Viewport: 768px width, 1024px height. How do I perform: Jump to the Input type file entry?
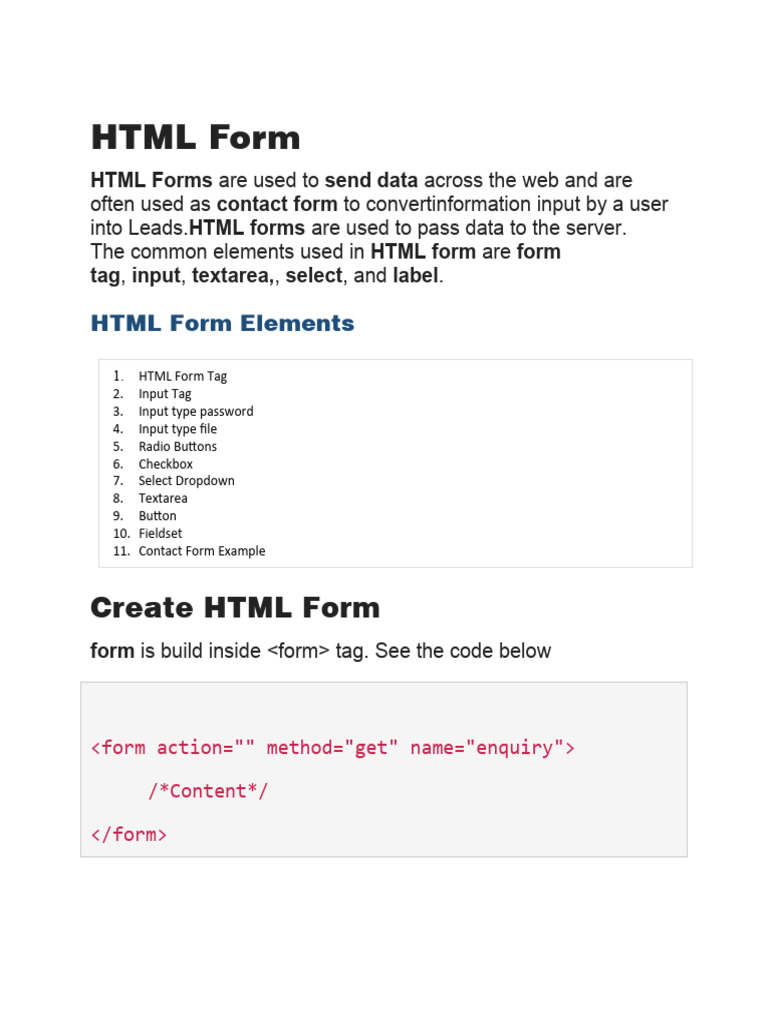[178, 429]
